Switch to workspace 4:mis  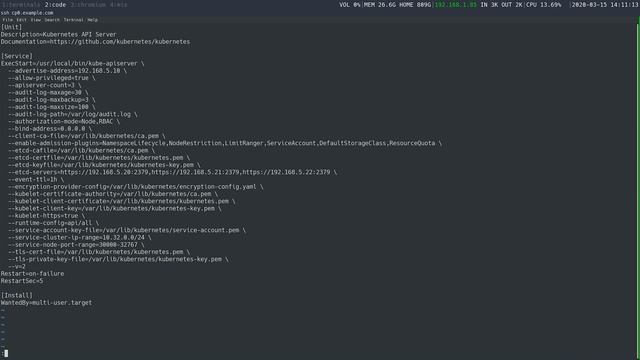[x=119, y=5]
